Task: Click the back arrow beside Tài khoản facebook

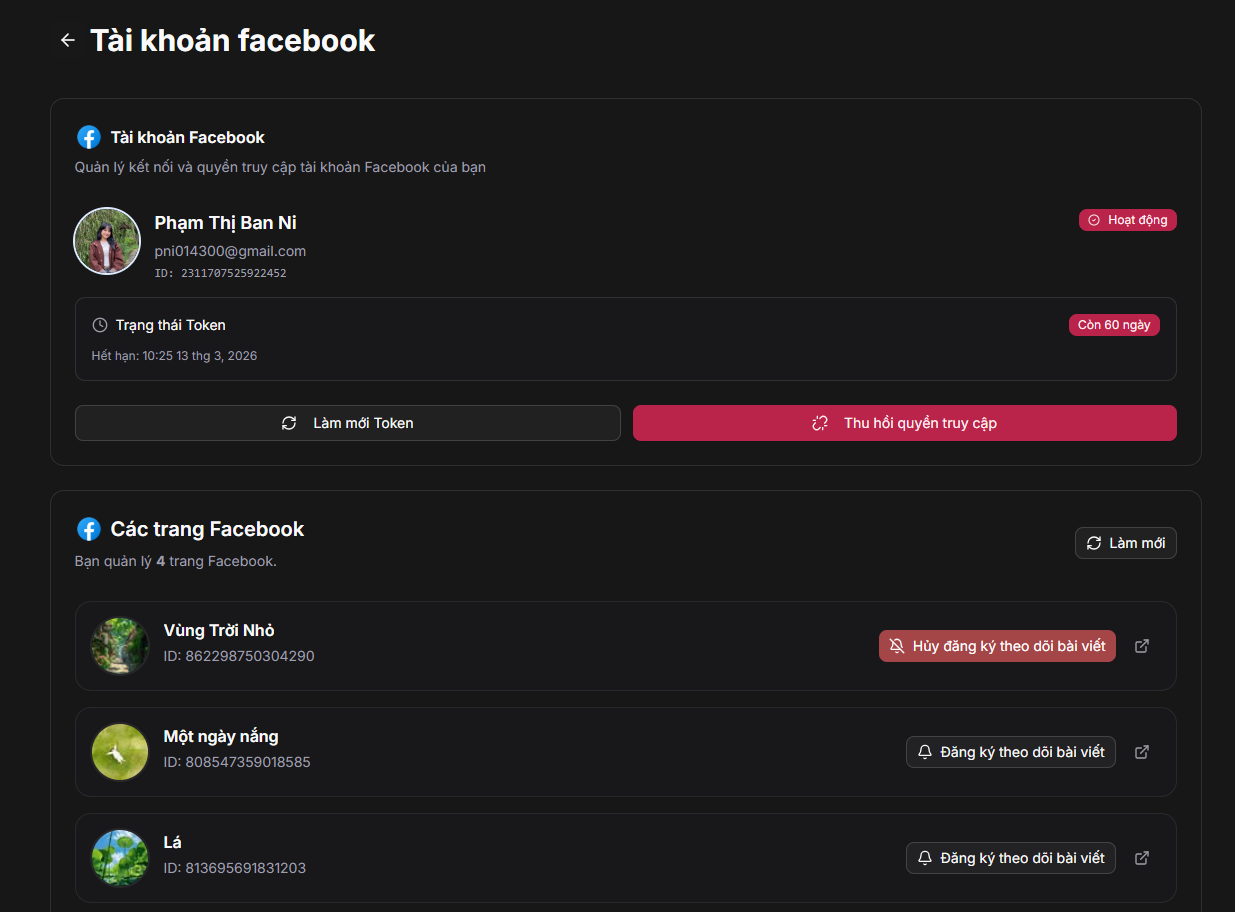Action: [68, 40]
